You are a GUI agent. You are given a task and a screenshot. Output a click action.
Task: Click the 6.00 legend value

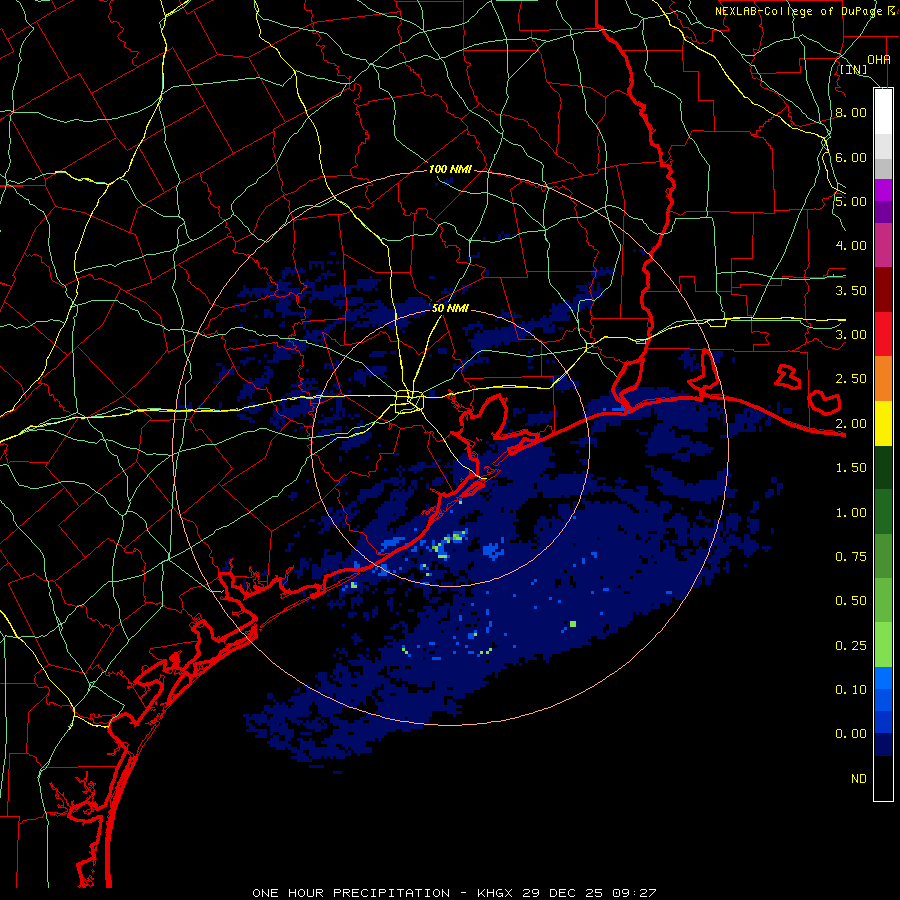tap(851, 157)
